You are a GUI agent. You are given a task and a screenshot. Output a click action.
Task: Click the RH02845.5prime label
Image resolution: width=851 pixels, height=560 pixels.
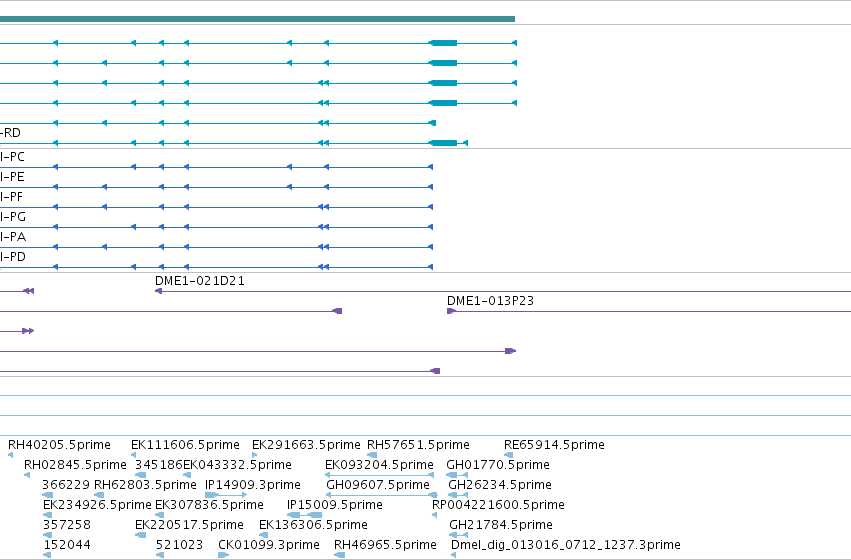coord(75,465)
